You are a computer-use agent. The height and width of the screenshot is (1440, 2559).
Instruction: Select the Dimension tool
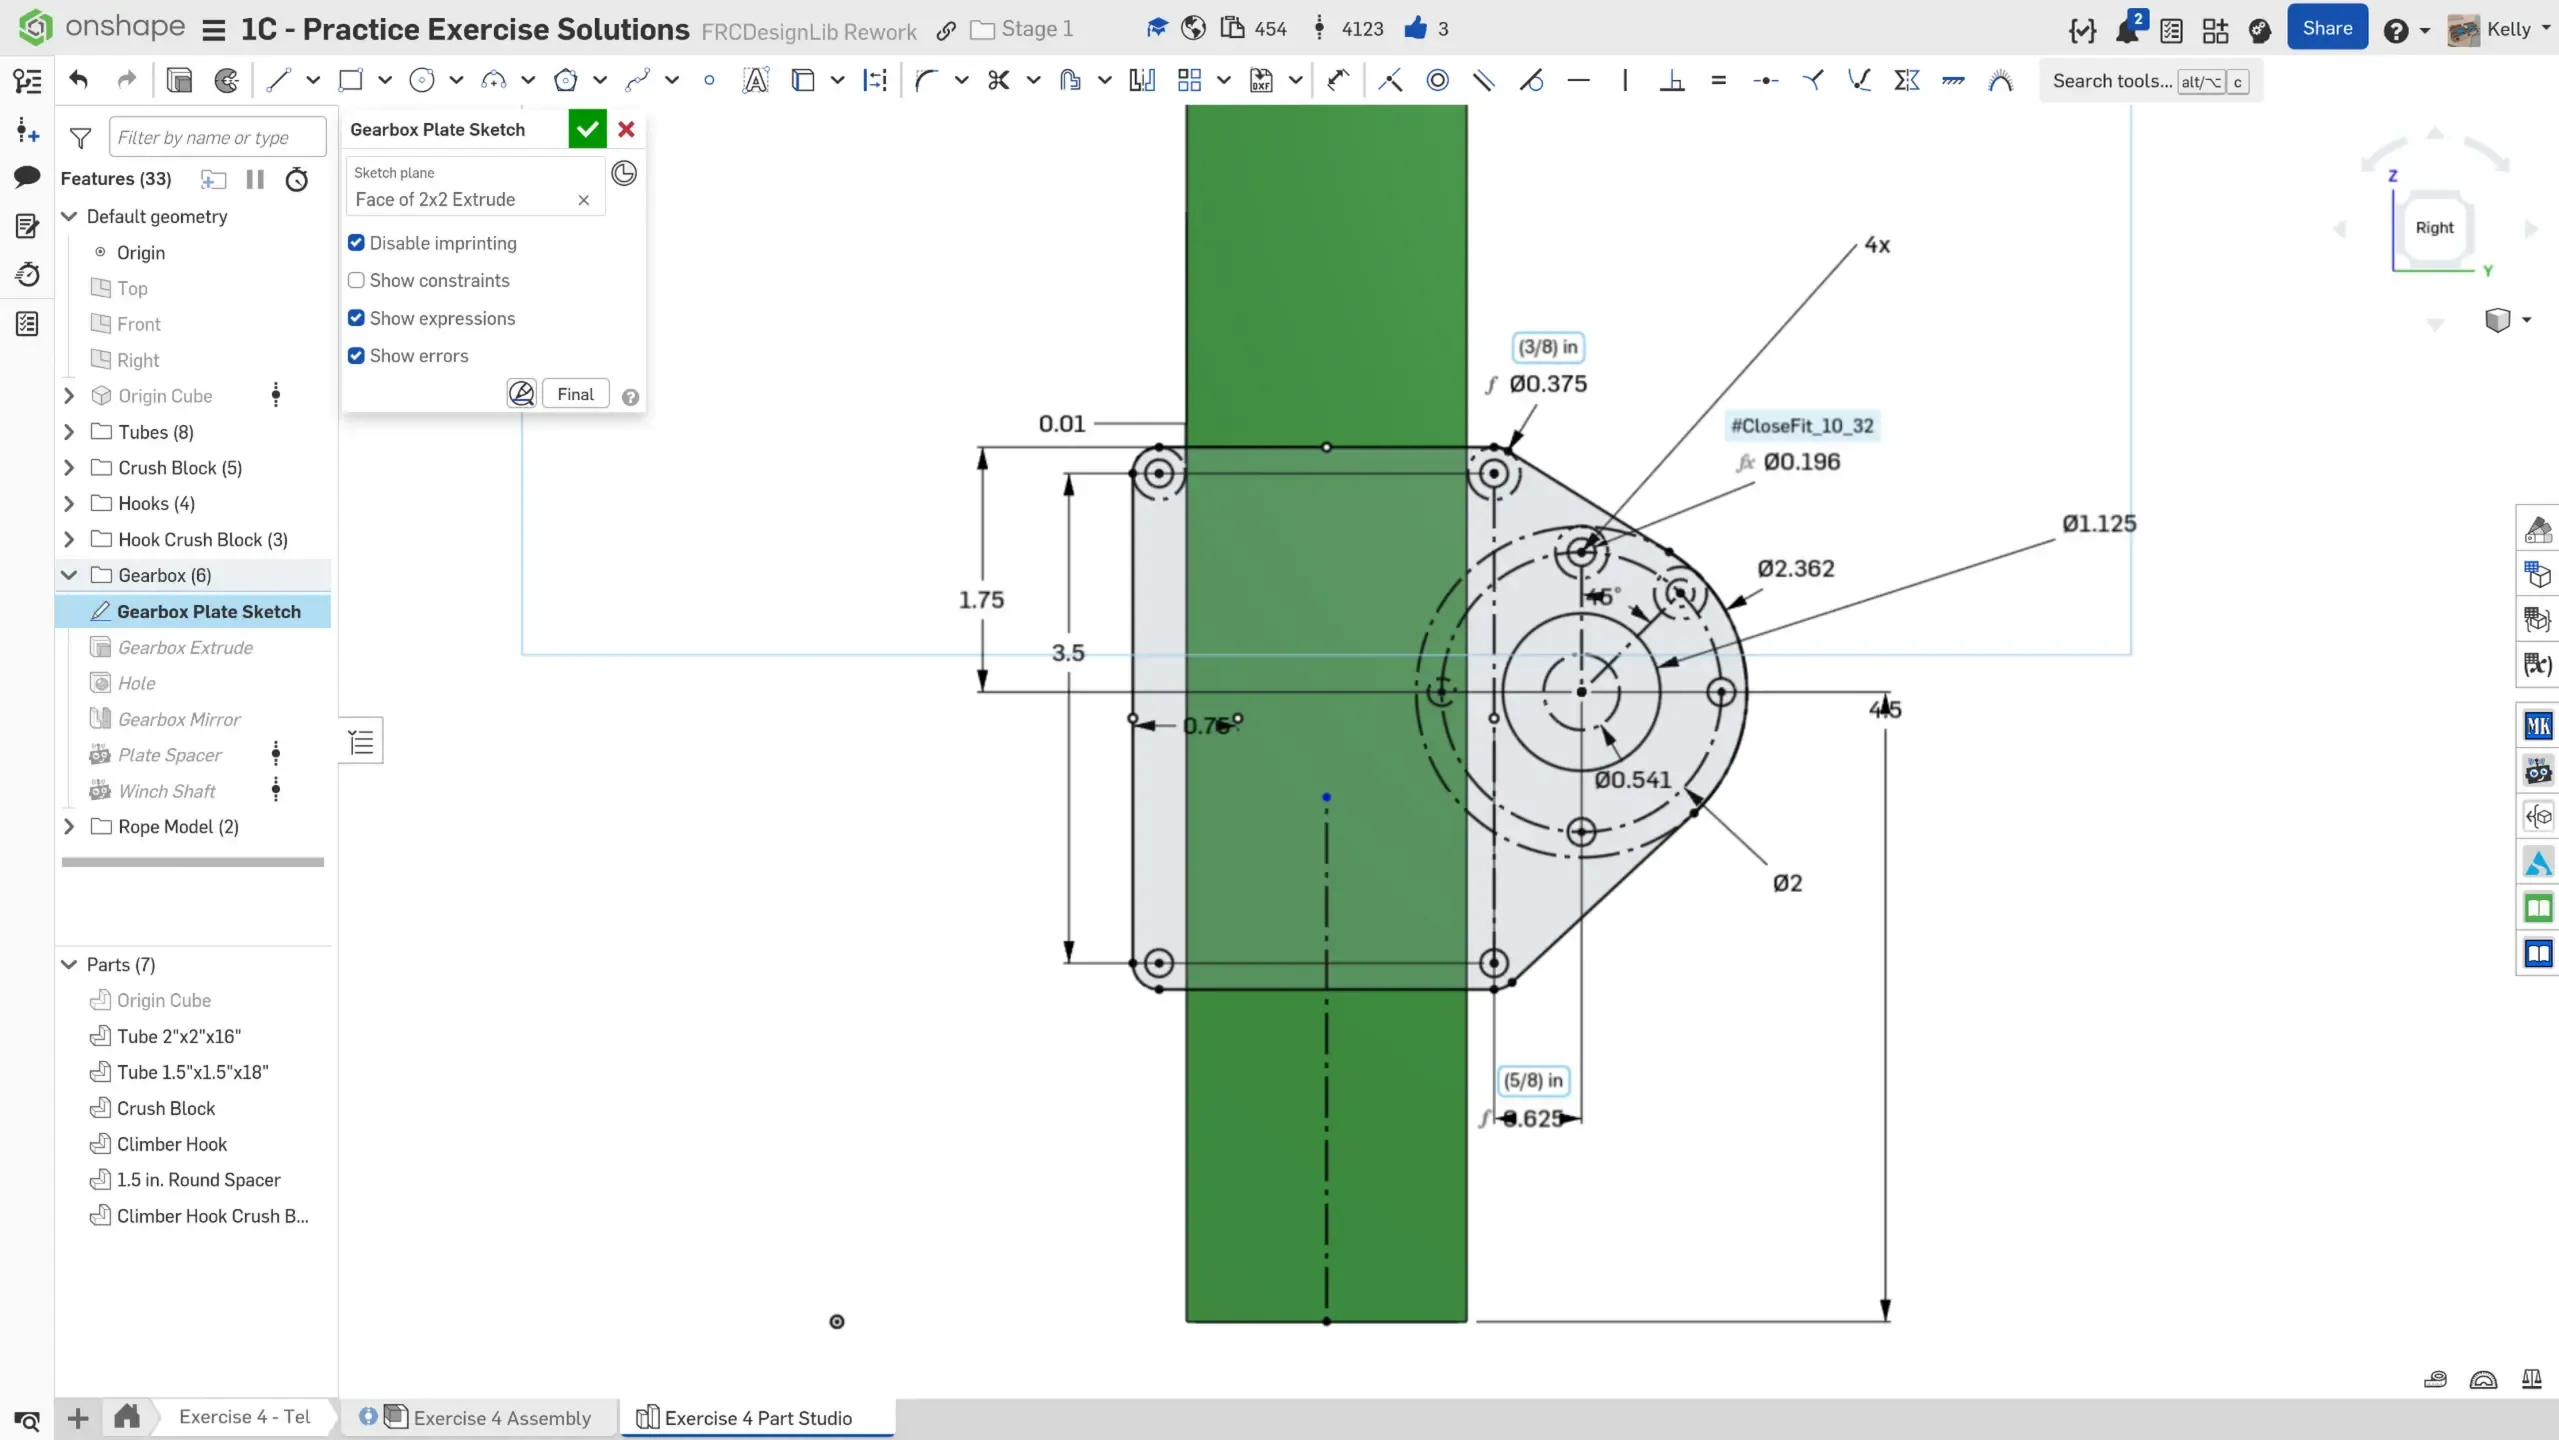click(1338, 81)
